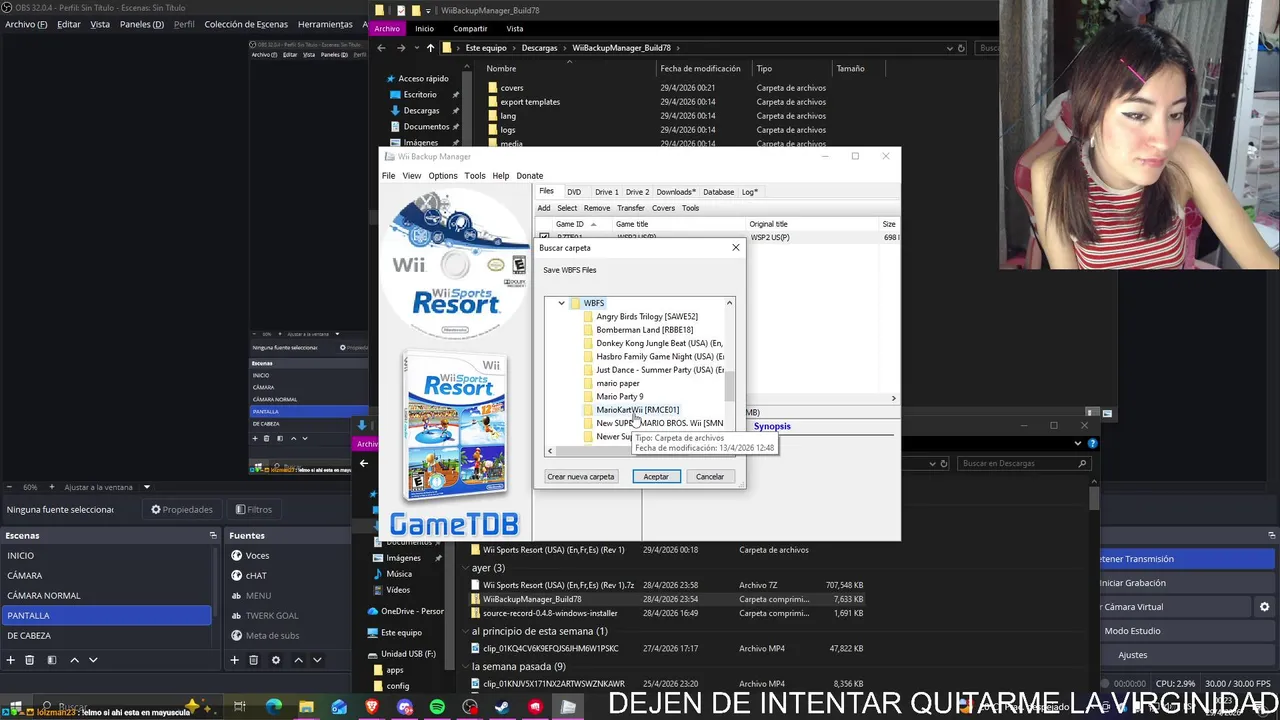
Task: Delete selected scene using trash icon
Action: 30,660
